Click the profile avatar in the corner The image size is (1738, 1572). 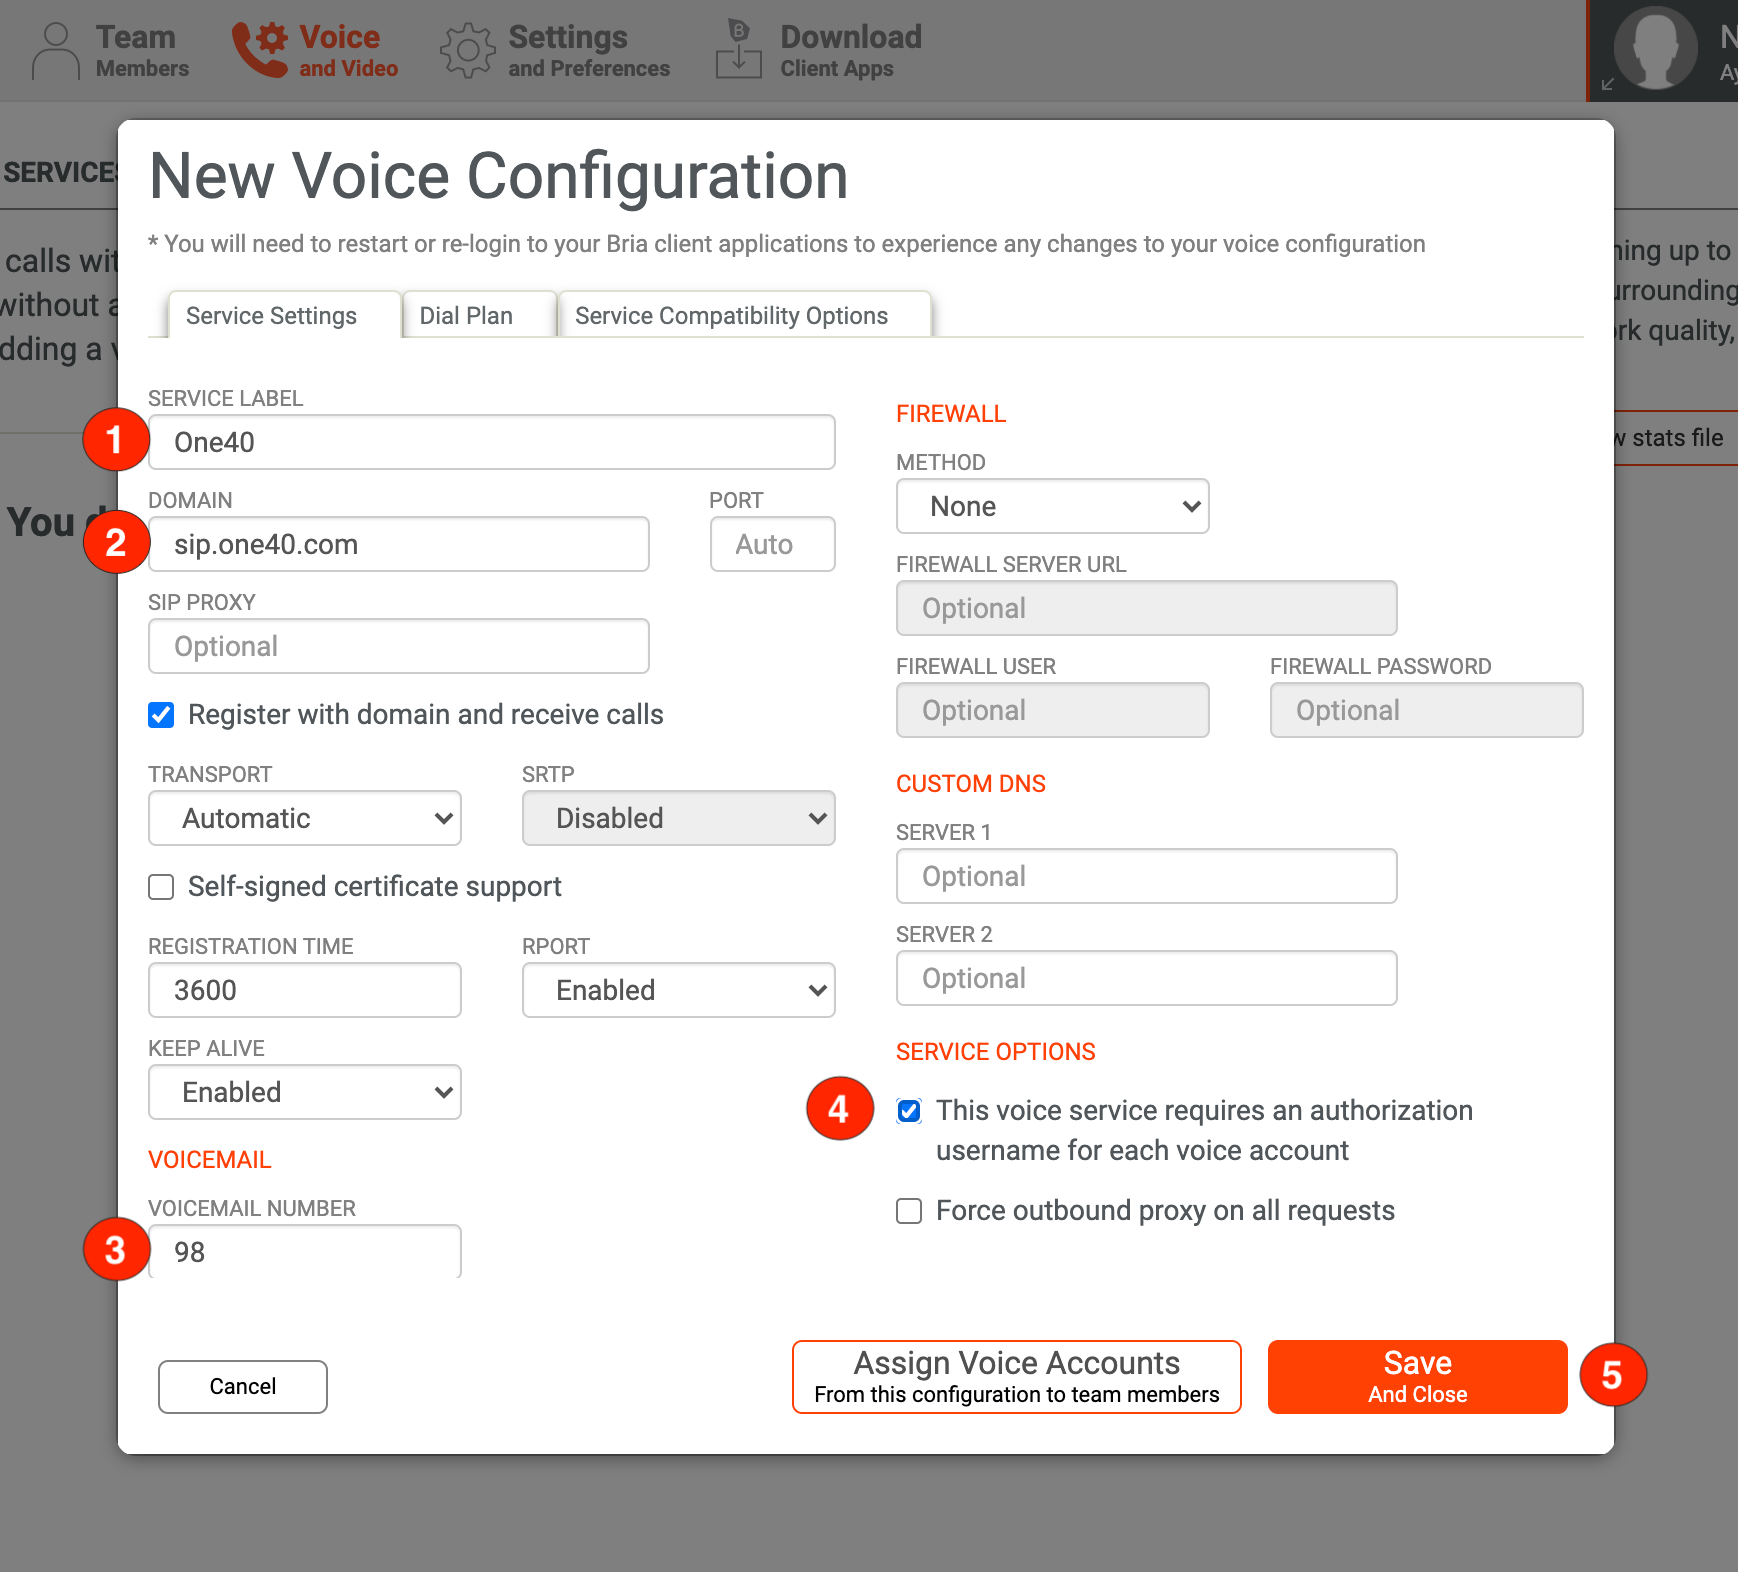click(x=1657, y=50)
